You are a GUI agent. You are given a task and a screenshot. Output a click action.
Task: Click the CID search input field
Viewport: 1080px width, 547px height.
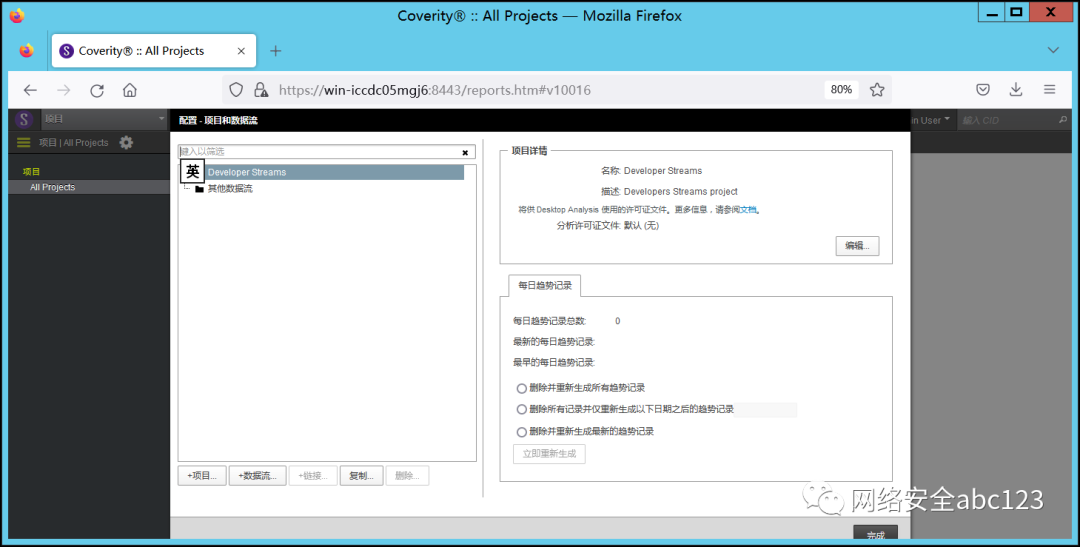coord(1008,120)
